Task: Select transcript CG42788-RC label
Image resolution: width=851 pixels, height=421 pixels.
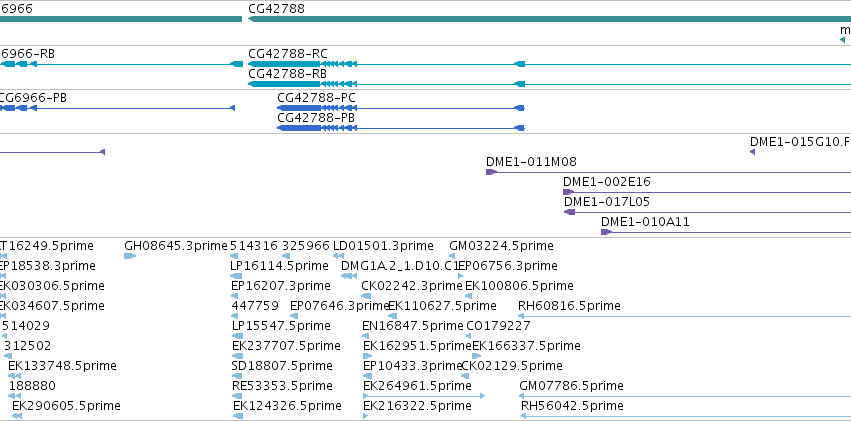Action: pyautogui.click(x=288, y=54)
